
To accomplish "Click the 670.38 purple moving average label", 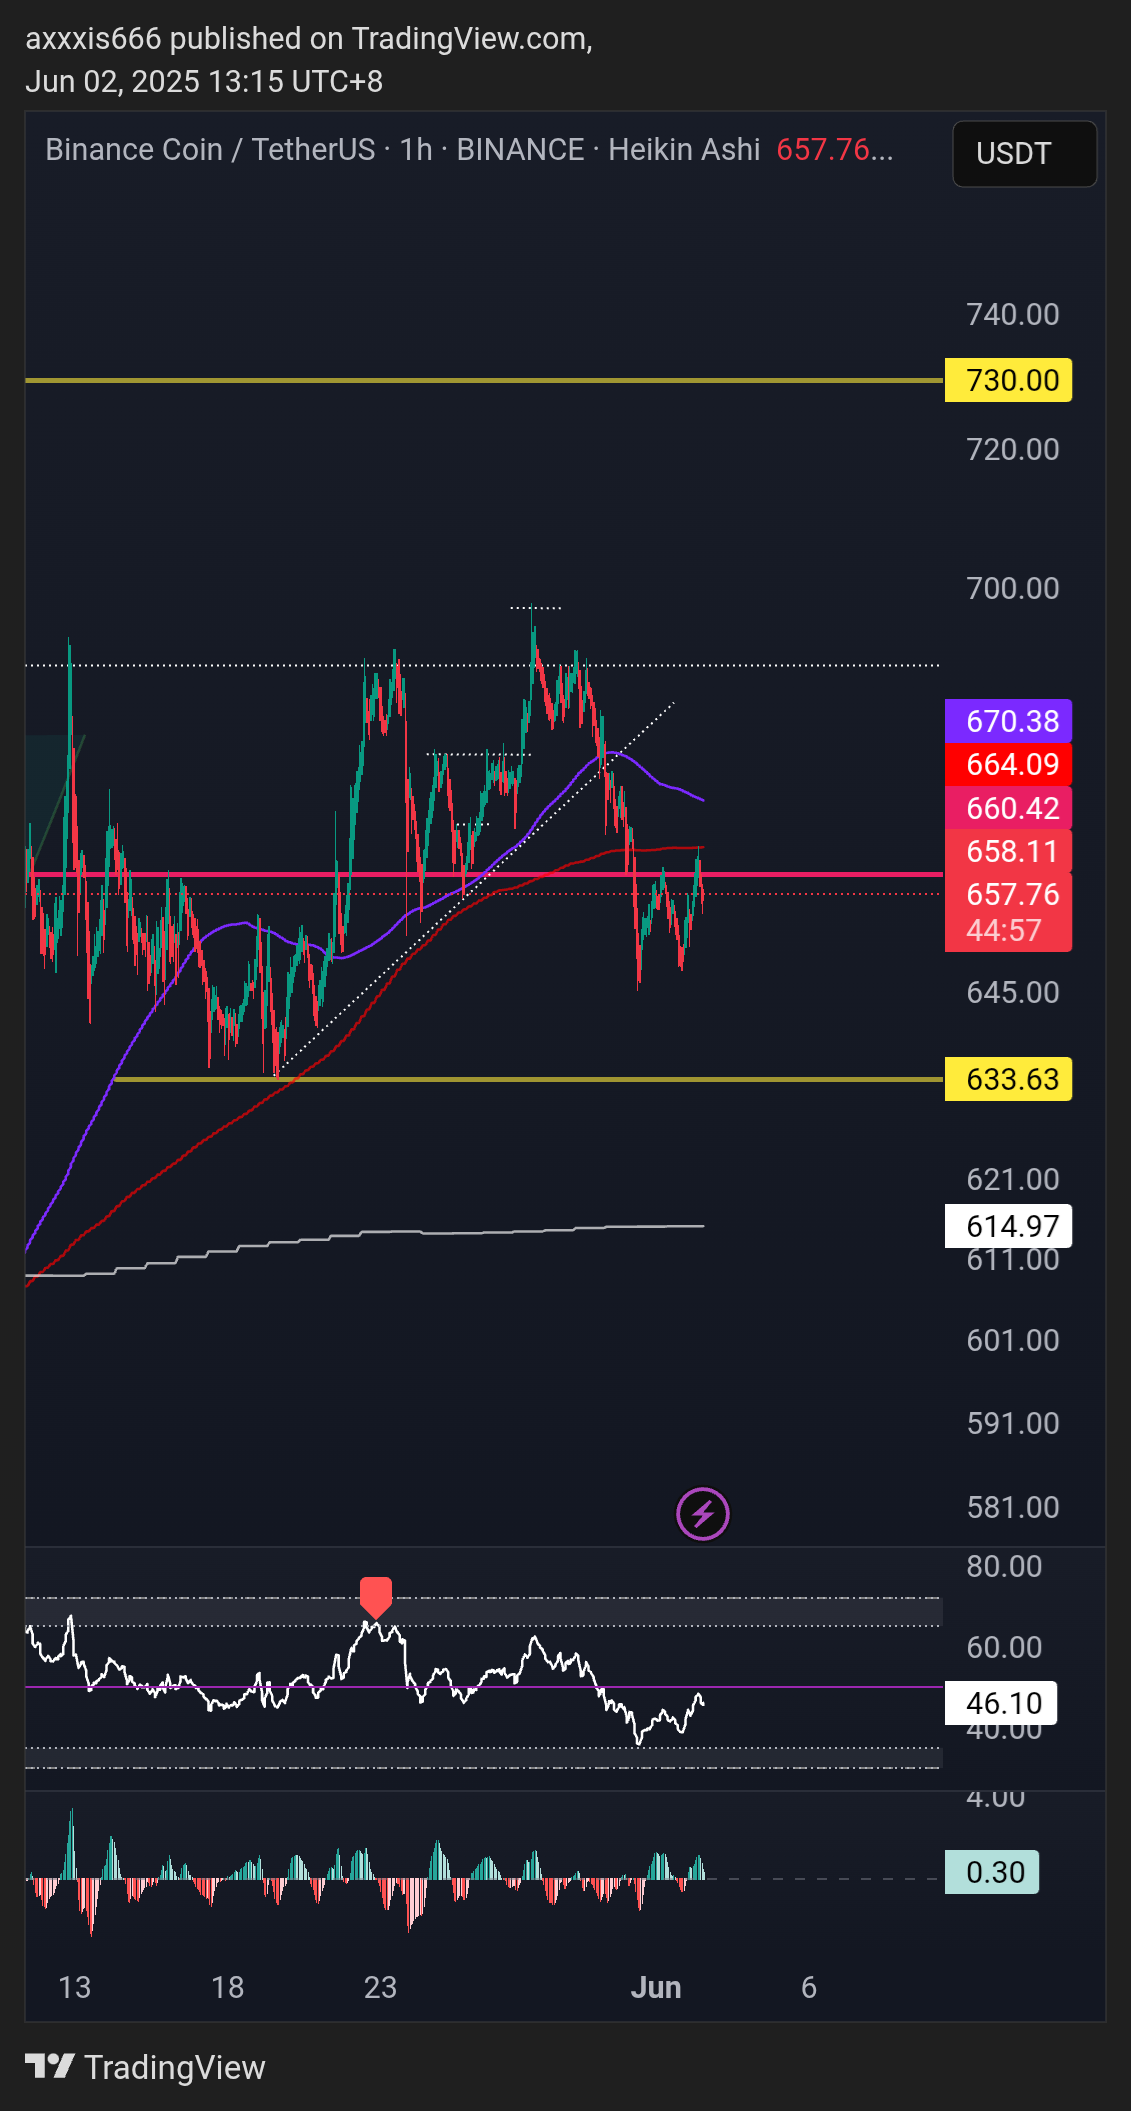I will pos(1008,721).
